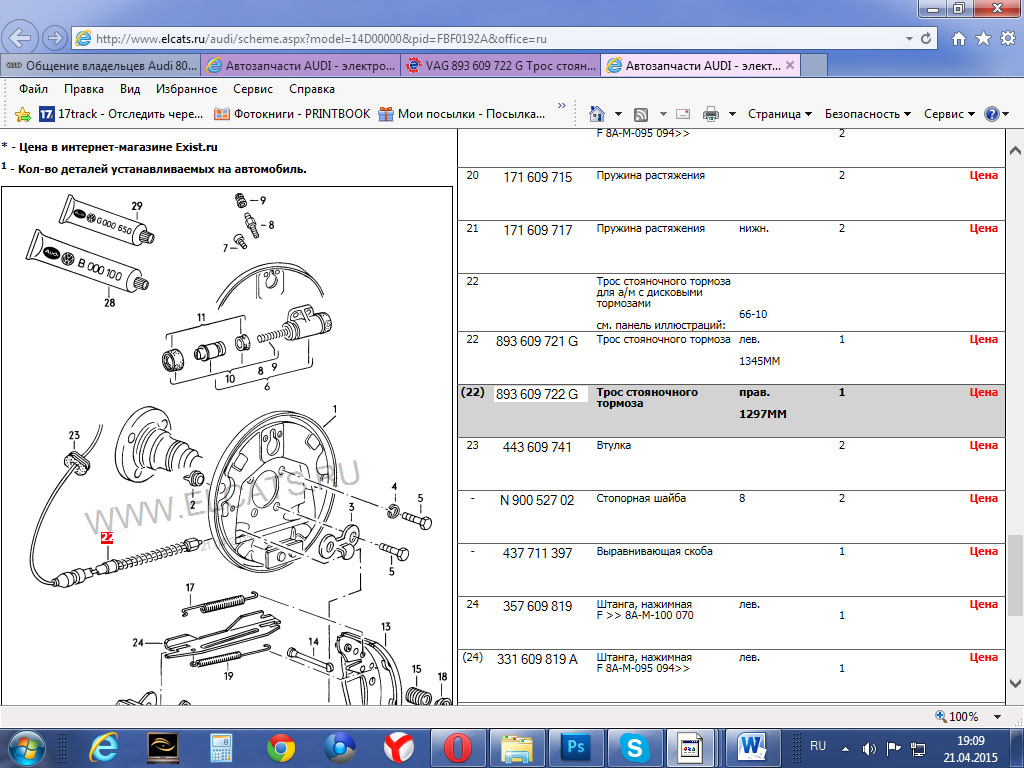The image size is (1024, 768).
Task: Switch to Photoshop in the taskbar
Action: point(575,746)
